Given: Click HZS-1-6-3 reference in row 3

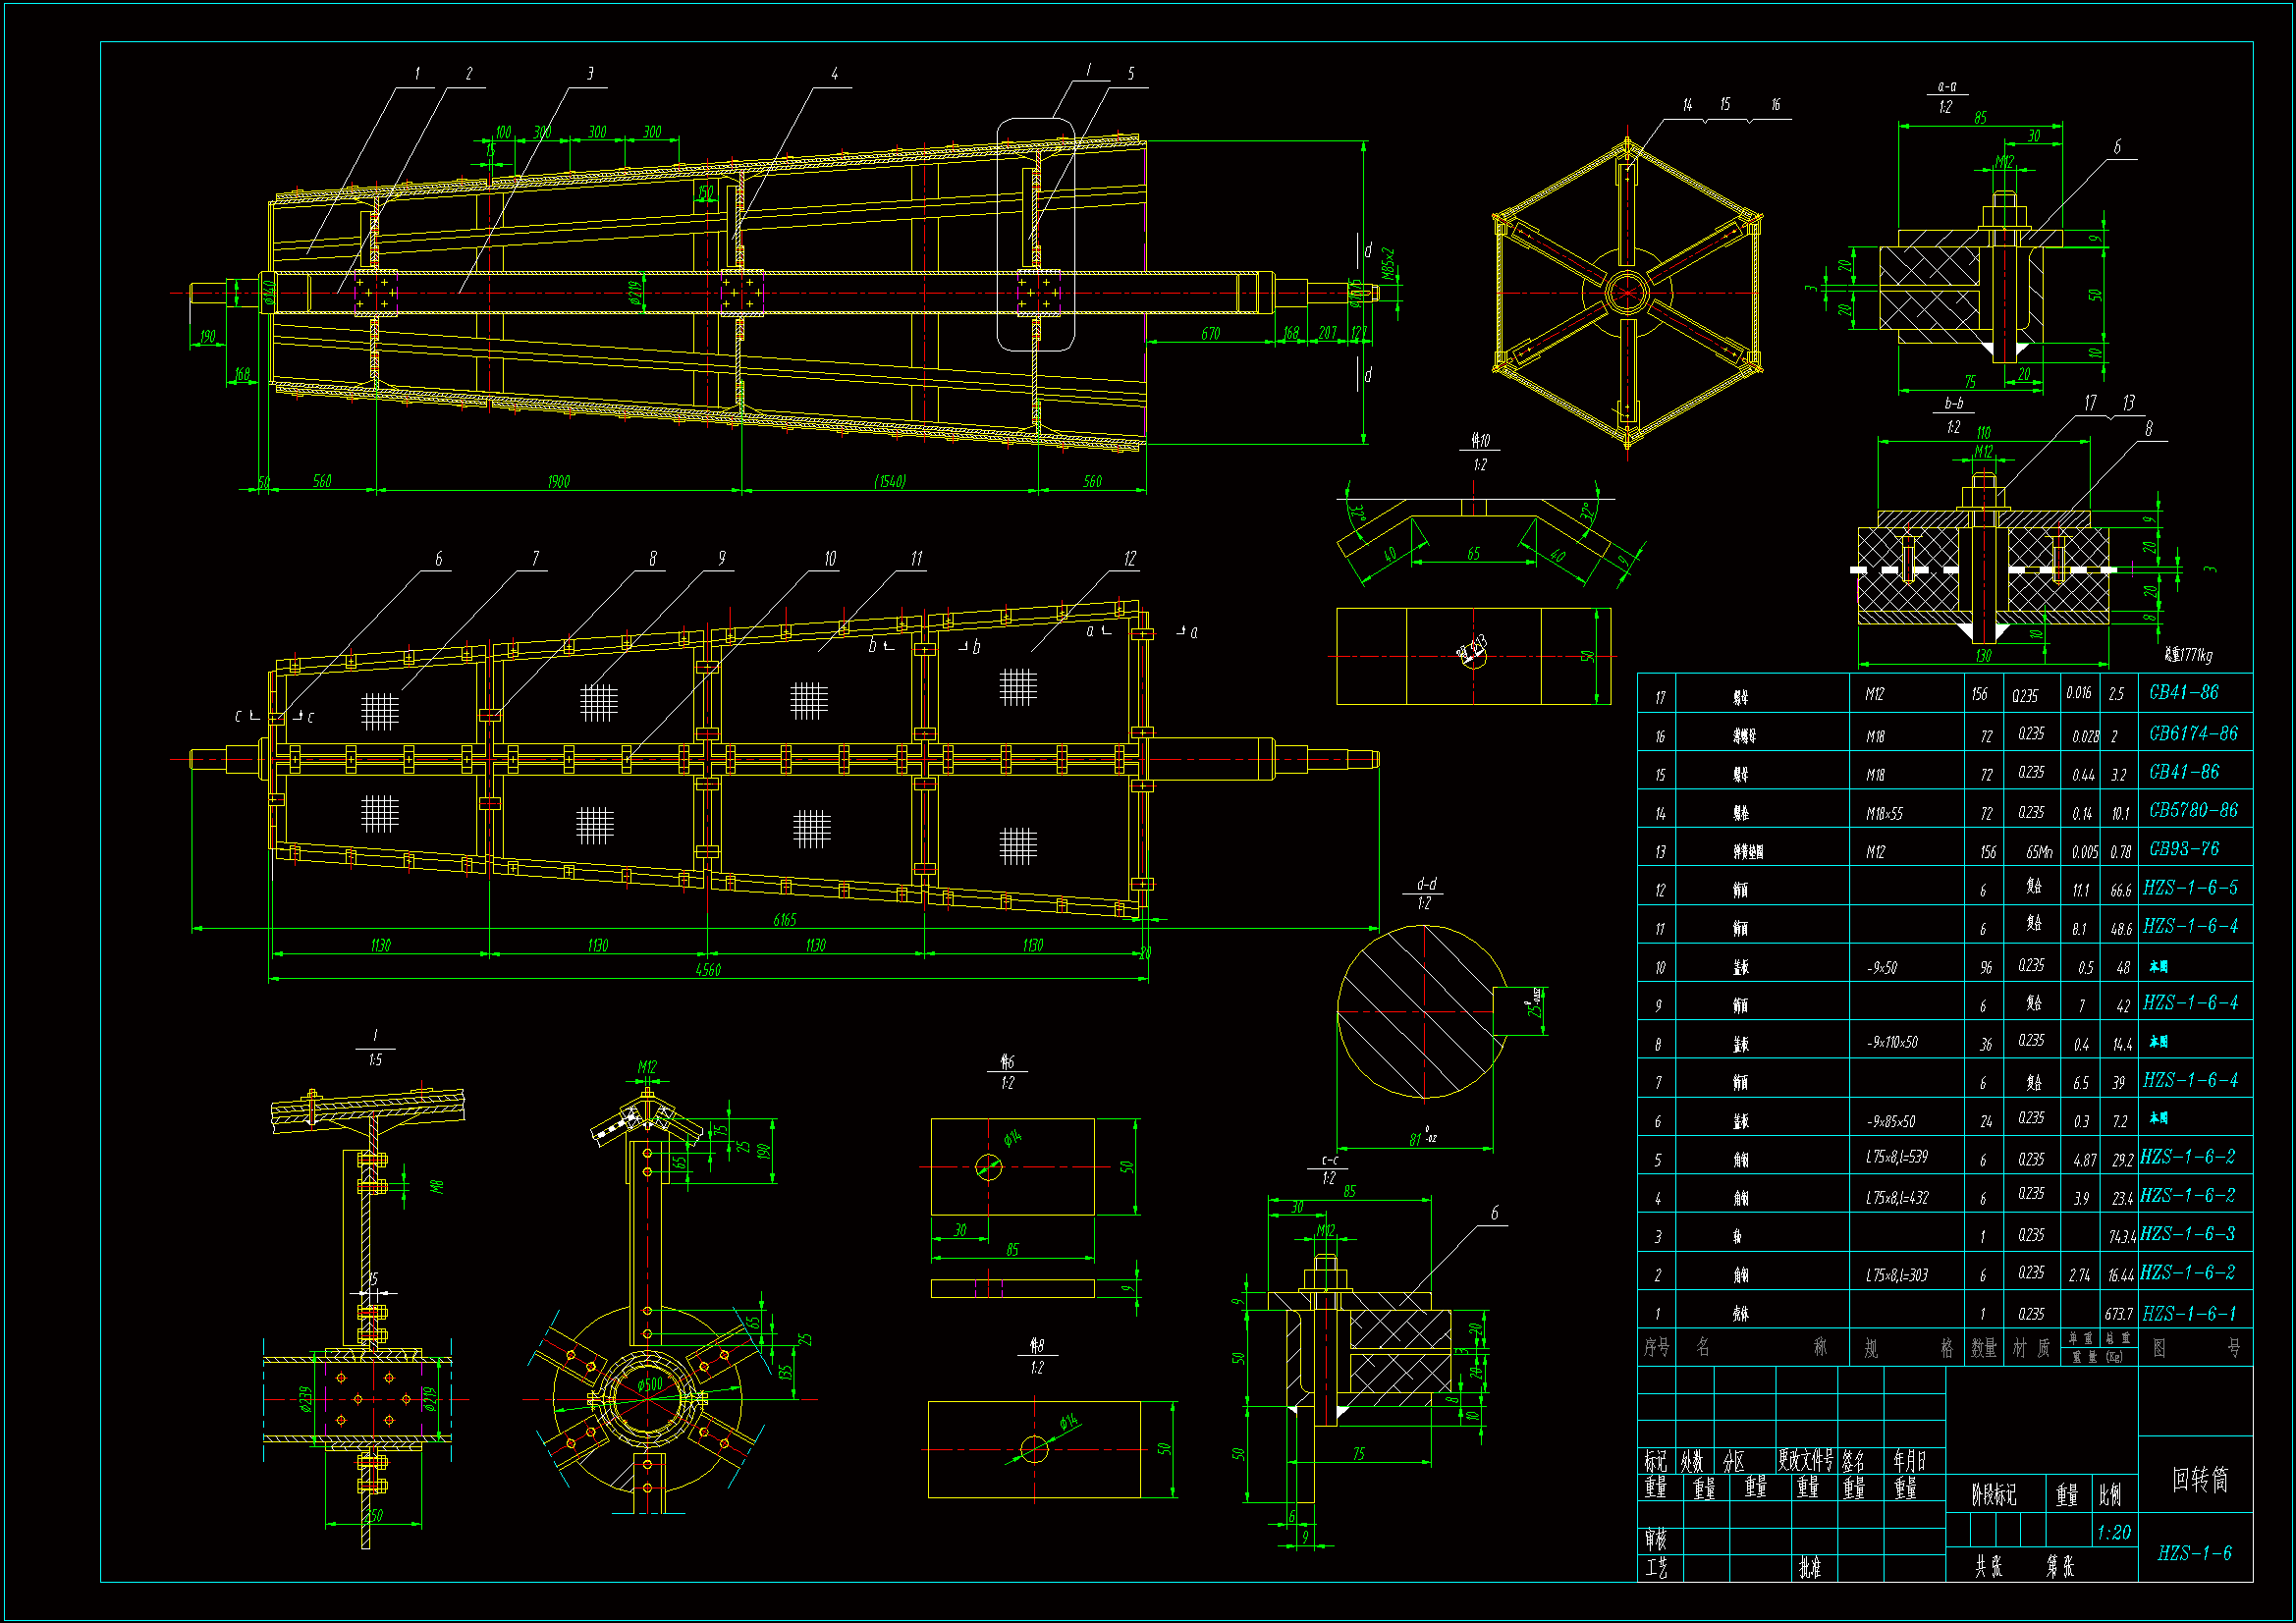Looking at the screenshot, I should click(2188, 1234).
